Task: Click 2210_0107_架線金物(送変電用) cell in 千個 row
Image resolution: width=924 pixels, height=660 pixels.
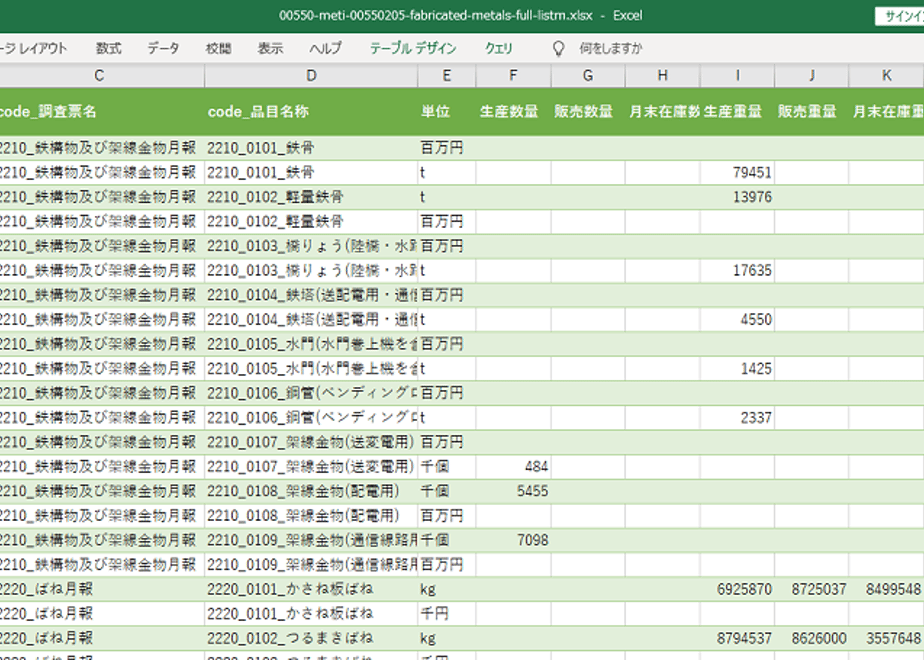Action: click(311, 467)
